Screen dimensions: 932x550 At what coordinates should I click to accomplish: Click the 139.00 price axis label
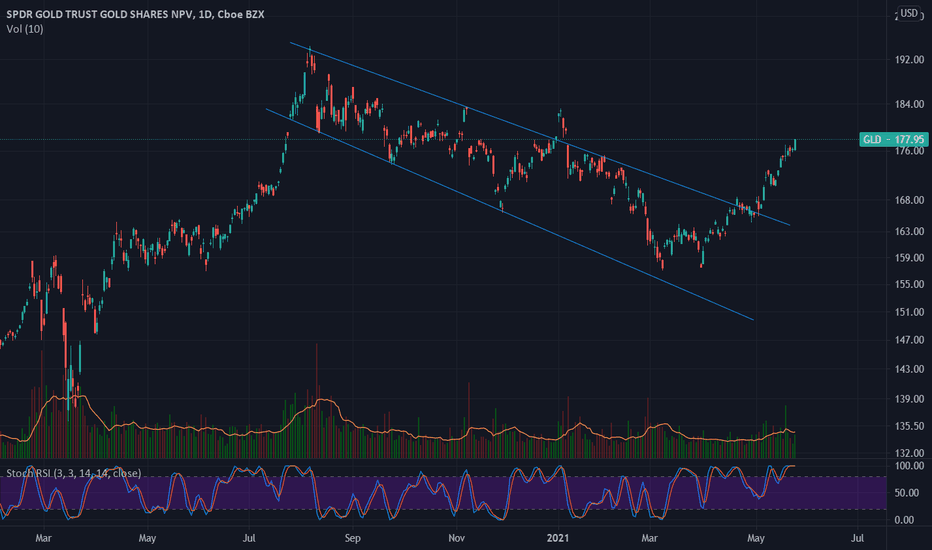[909, 399]
